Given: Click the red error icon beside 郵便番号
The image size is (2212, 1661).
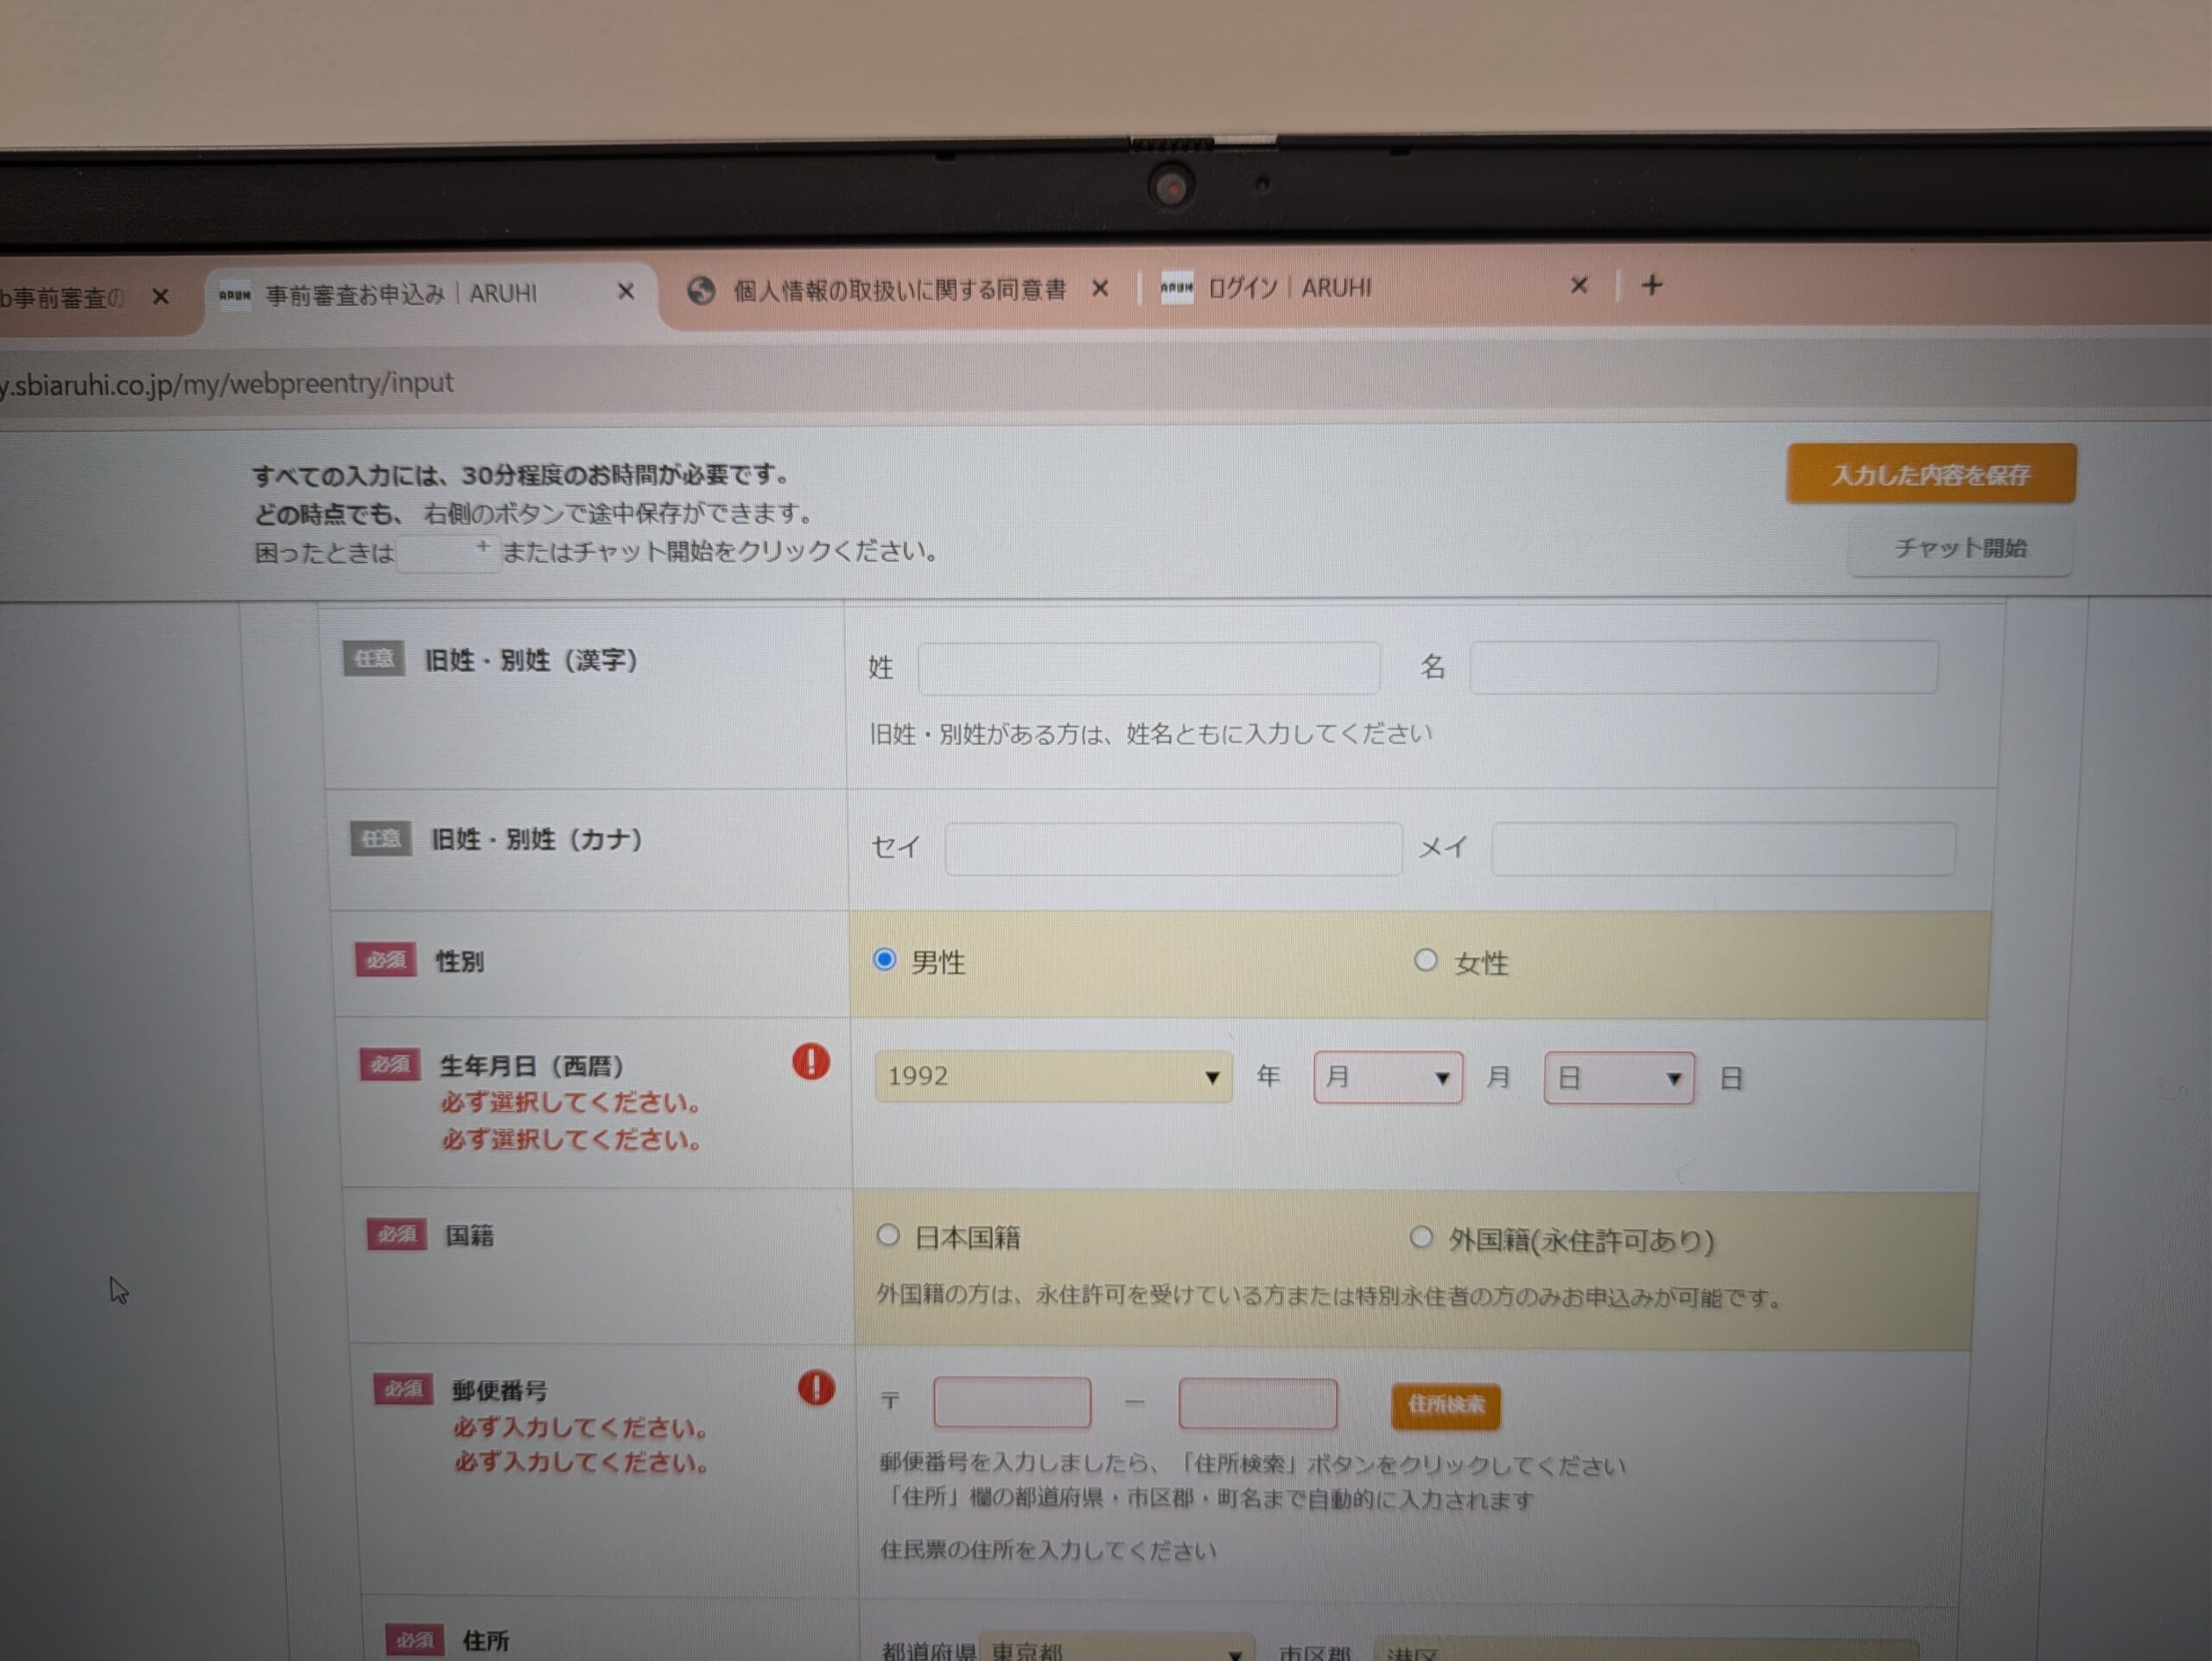Looking at the screenshot, I should click(x=816, y=1390).
